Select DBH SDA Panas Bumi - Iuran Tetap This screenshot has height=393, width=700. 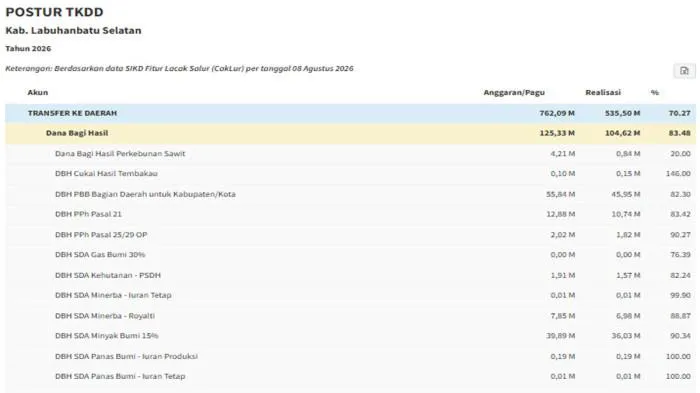coord(350,376)
